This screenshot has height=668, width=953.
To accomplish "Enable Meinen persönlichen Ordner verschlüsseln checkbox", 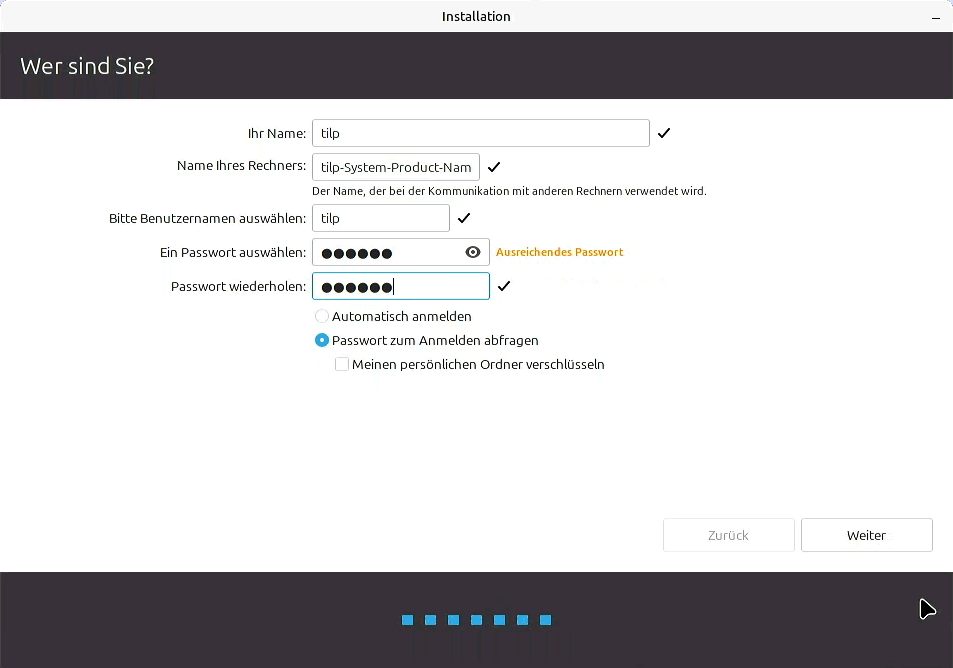I will [342, 365].
